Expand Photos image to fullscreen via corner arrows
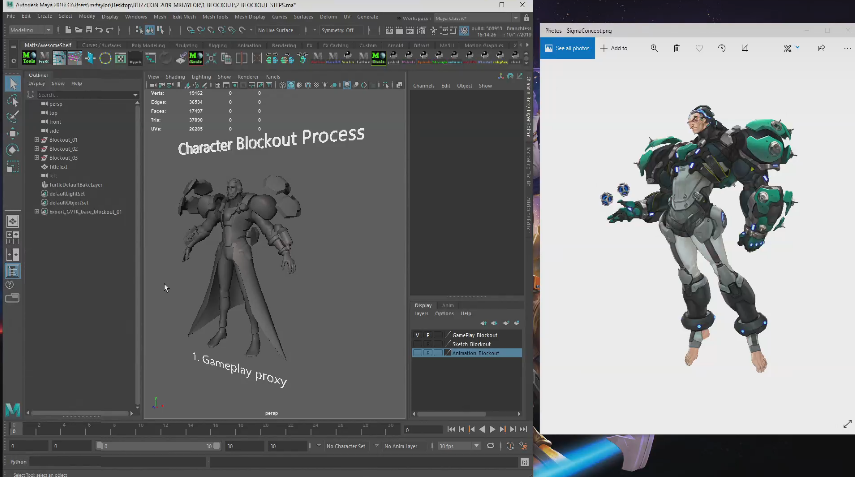Screen dimensions: 855x477 point(847,424)
